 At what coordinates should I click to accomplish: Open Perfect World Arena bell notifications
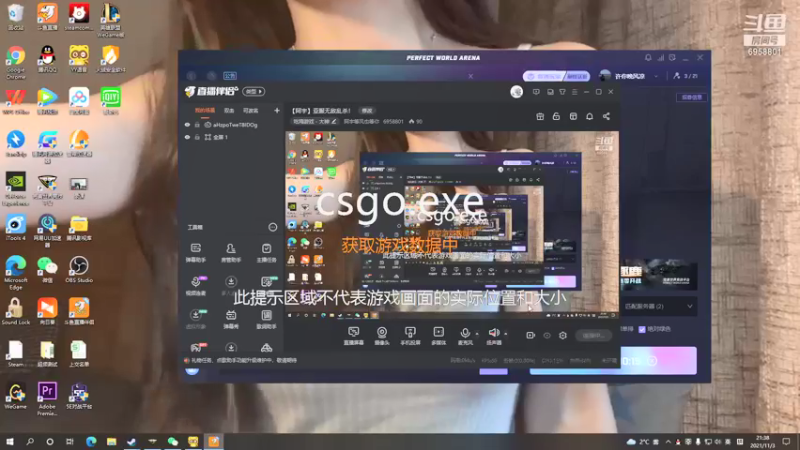pos(648,58)
